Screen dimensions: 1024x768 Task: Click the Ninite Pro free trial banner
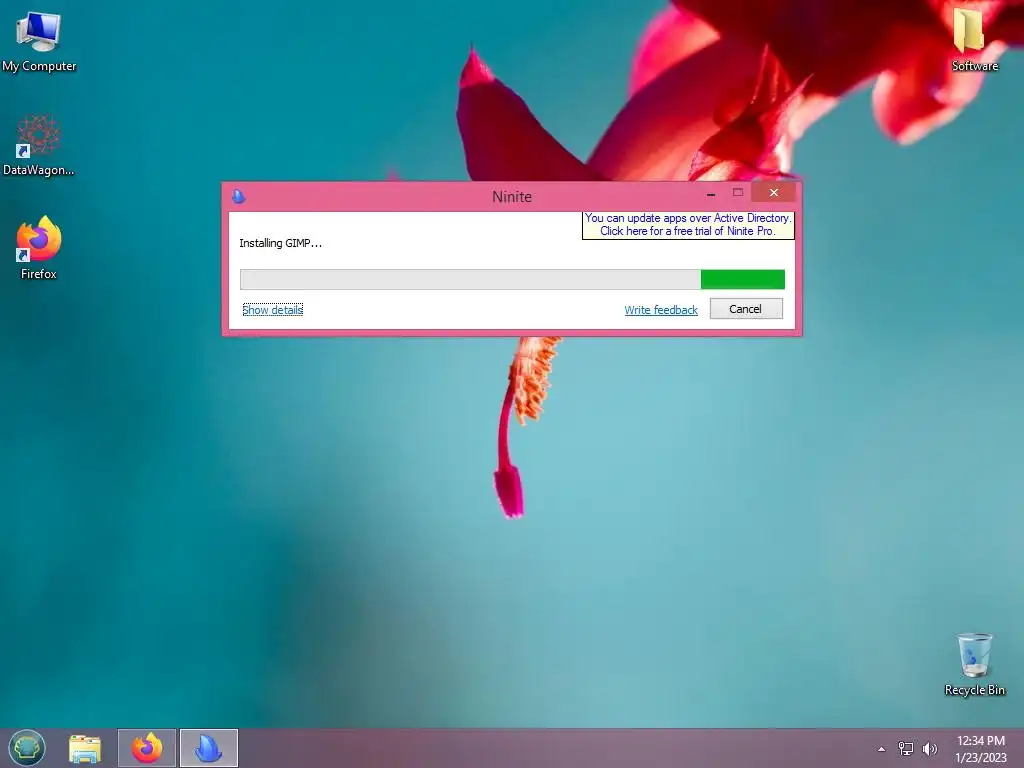[x=688, y=225]
